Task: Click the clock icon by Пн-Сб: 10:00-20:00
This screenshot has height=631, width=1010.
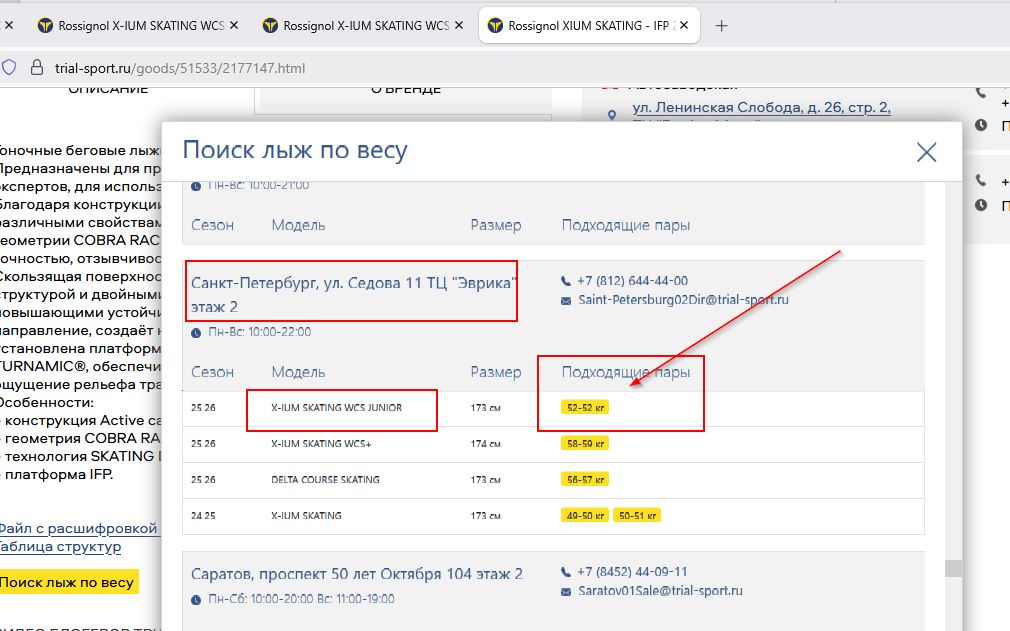Action: [x=196, y=599]
